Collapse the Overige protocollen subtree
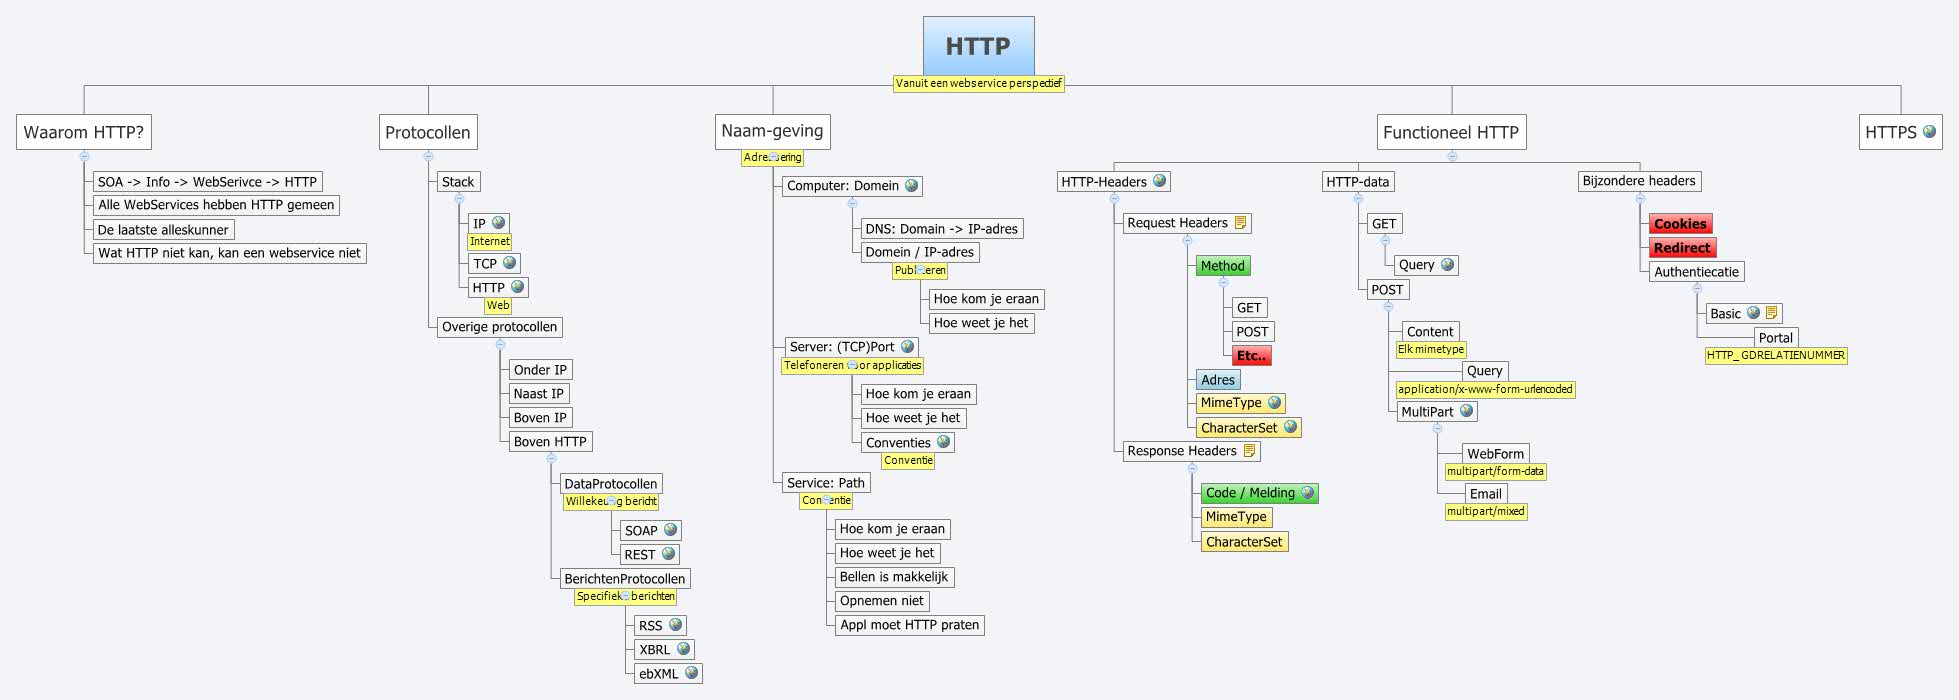This screenshot has height=700, width=1959. tap(500, 344)
